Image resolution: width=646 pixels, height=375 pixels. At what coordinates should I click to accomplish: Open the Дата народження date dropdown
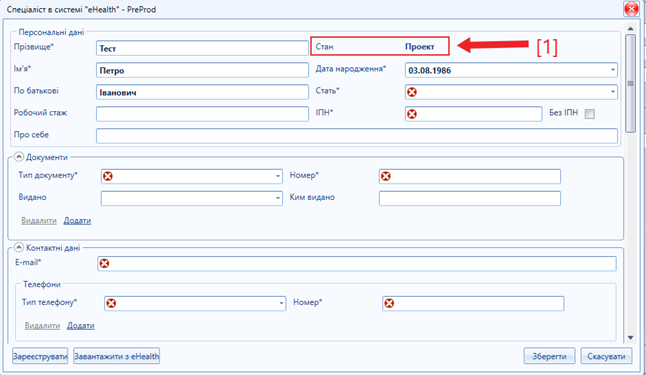point(613,70)
